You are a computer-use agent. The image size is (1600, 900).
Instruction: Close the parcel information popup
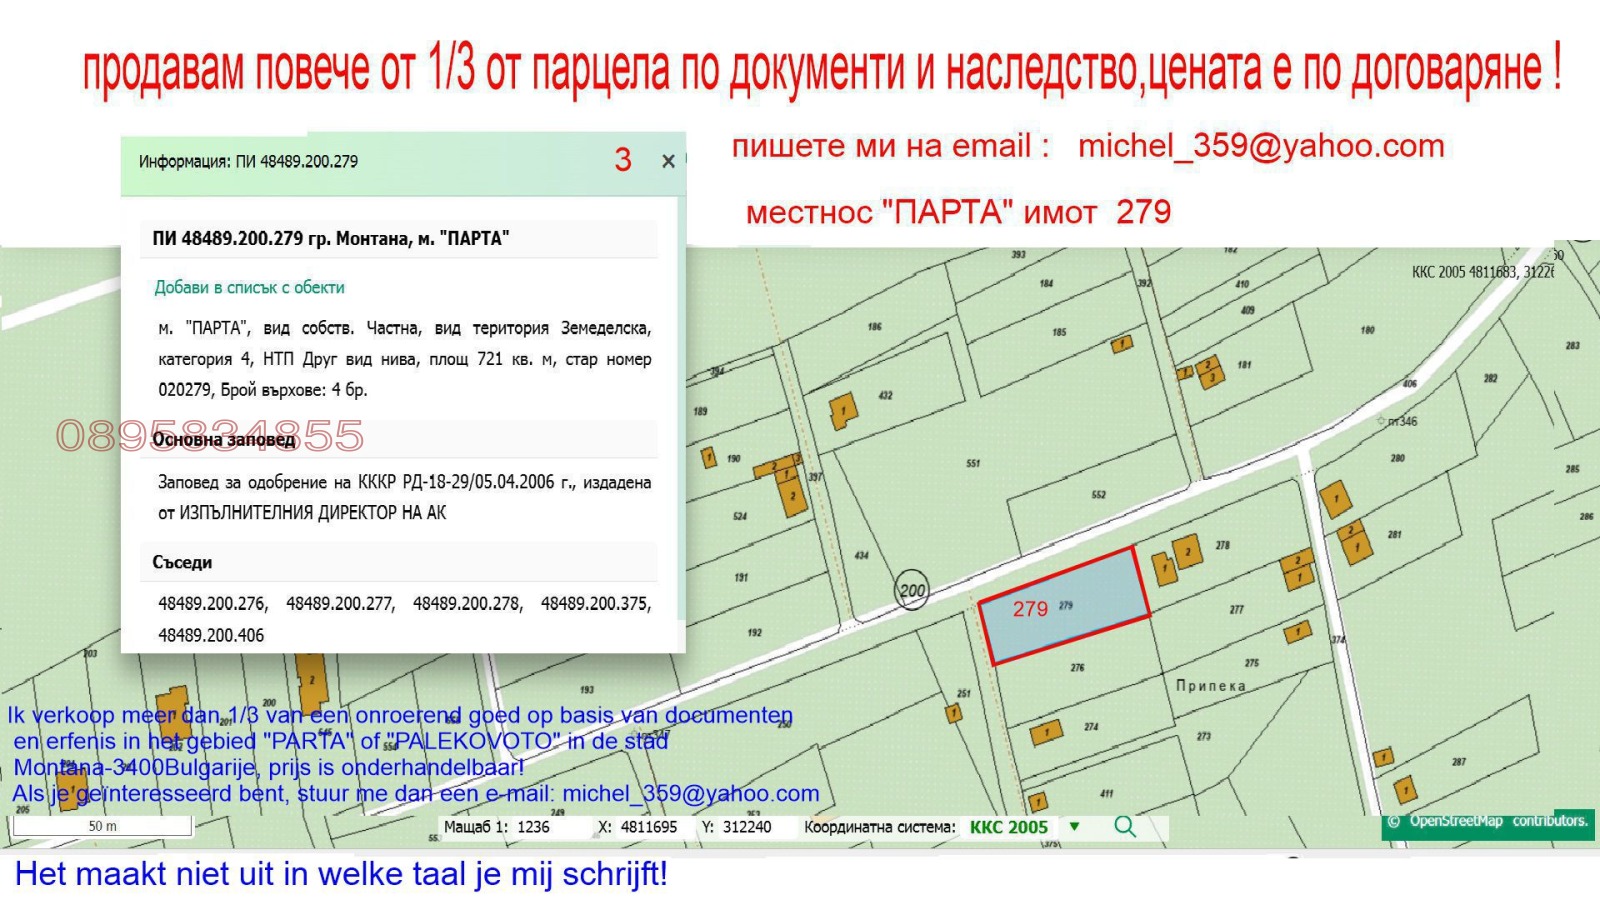tap(668, 161)
